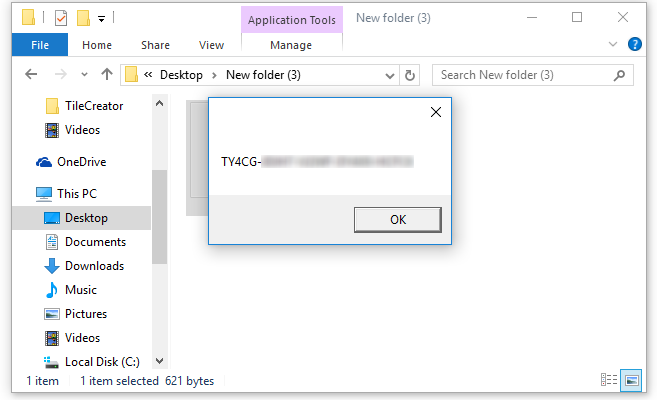This screenshot has height=400, width=657.
Task: Go up one folder level arrow
Action: (107, 75)
